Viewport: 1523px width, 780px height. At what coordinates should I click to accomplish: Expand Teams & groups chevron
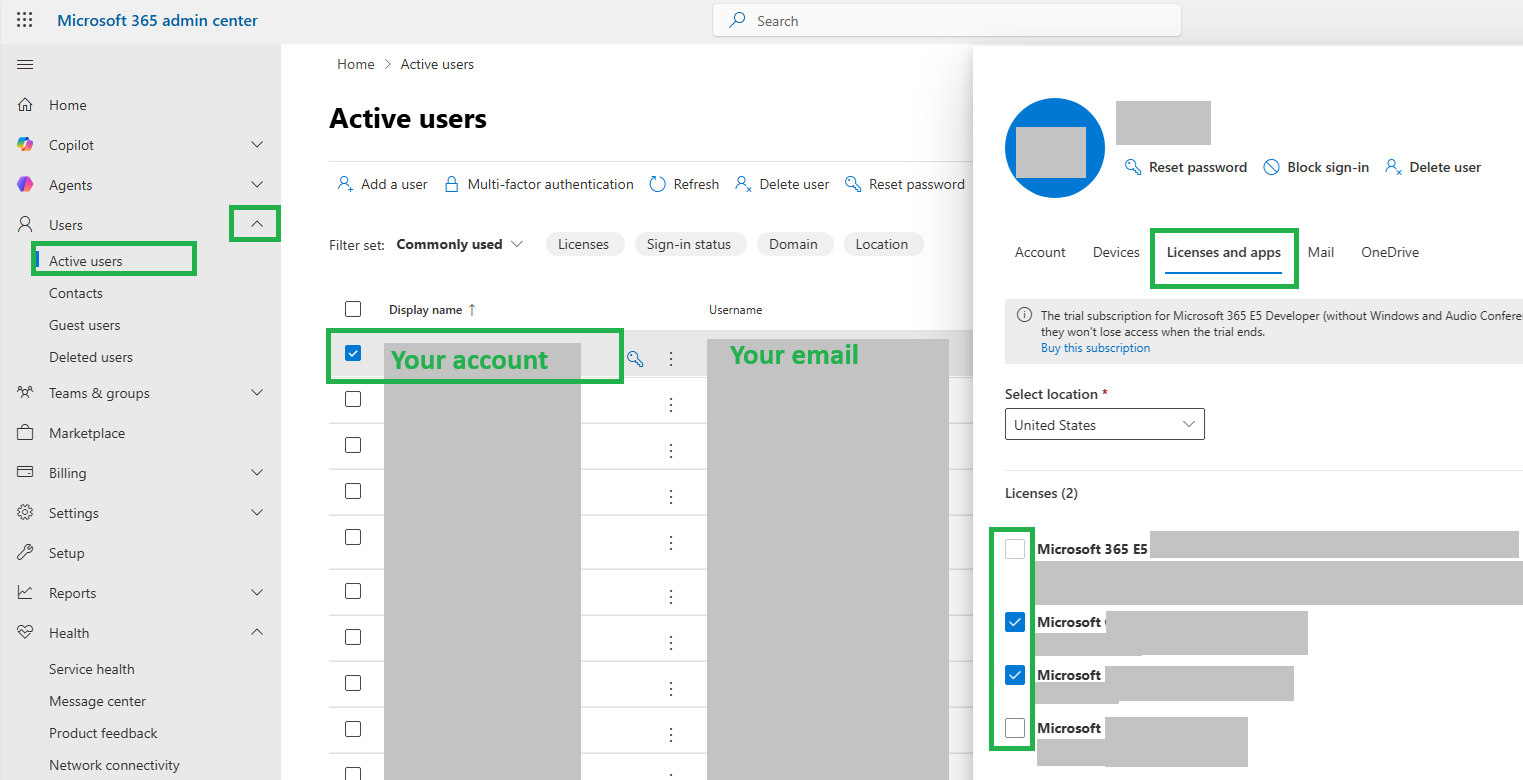257,393
